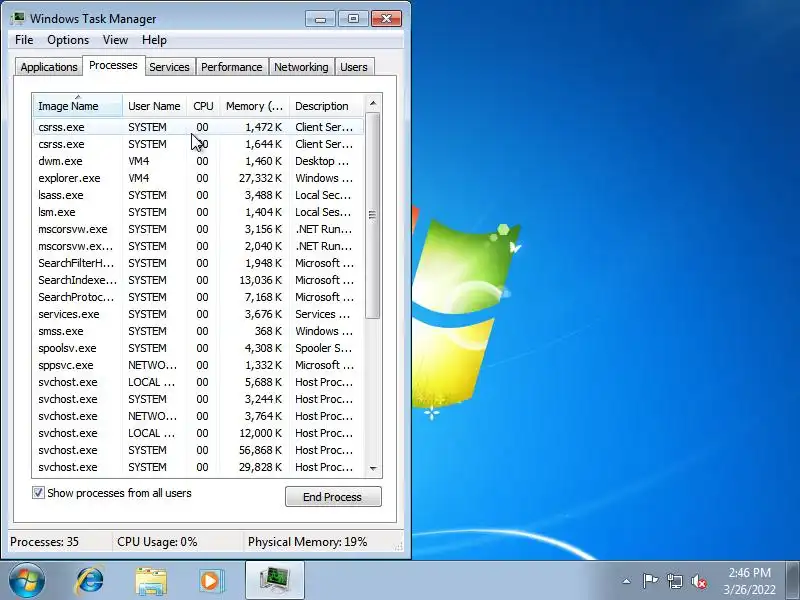Select the sppsvc.exe process row
800x600 pixels.
[x=198, y=365]
